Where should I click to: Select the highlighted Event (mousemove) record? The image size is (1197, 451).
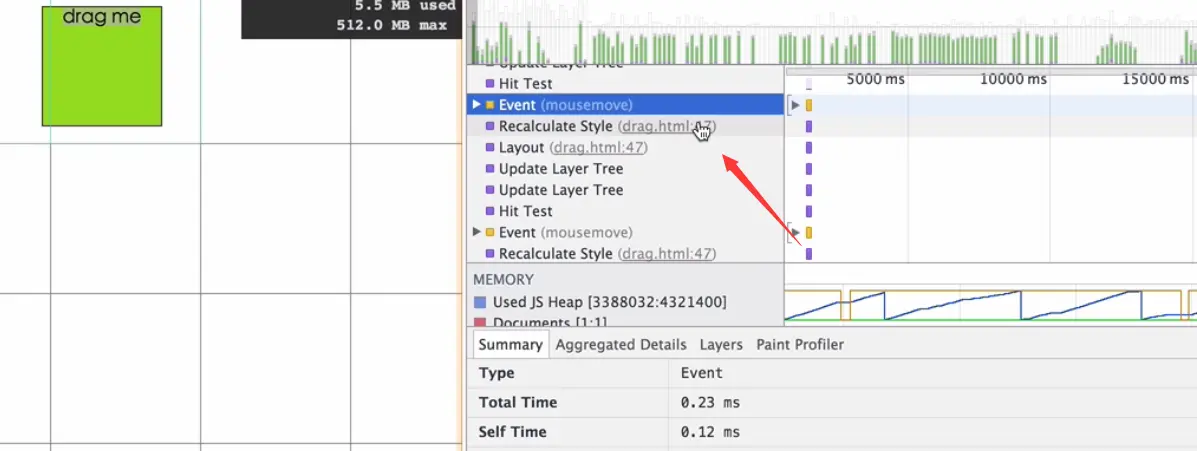tap(625, 105)
